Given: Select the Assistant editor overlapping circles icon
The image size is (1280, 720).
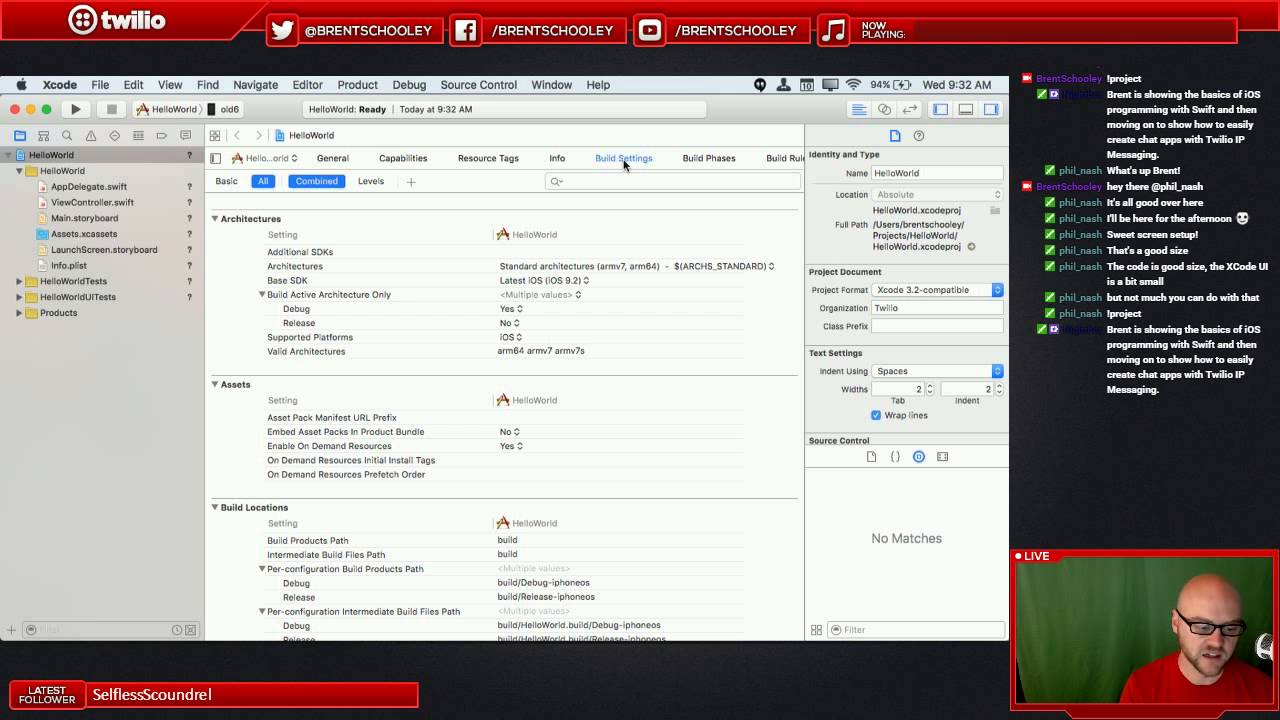Looking at the screenshot, I should (884, 109).
